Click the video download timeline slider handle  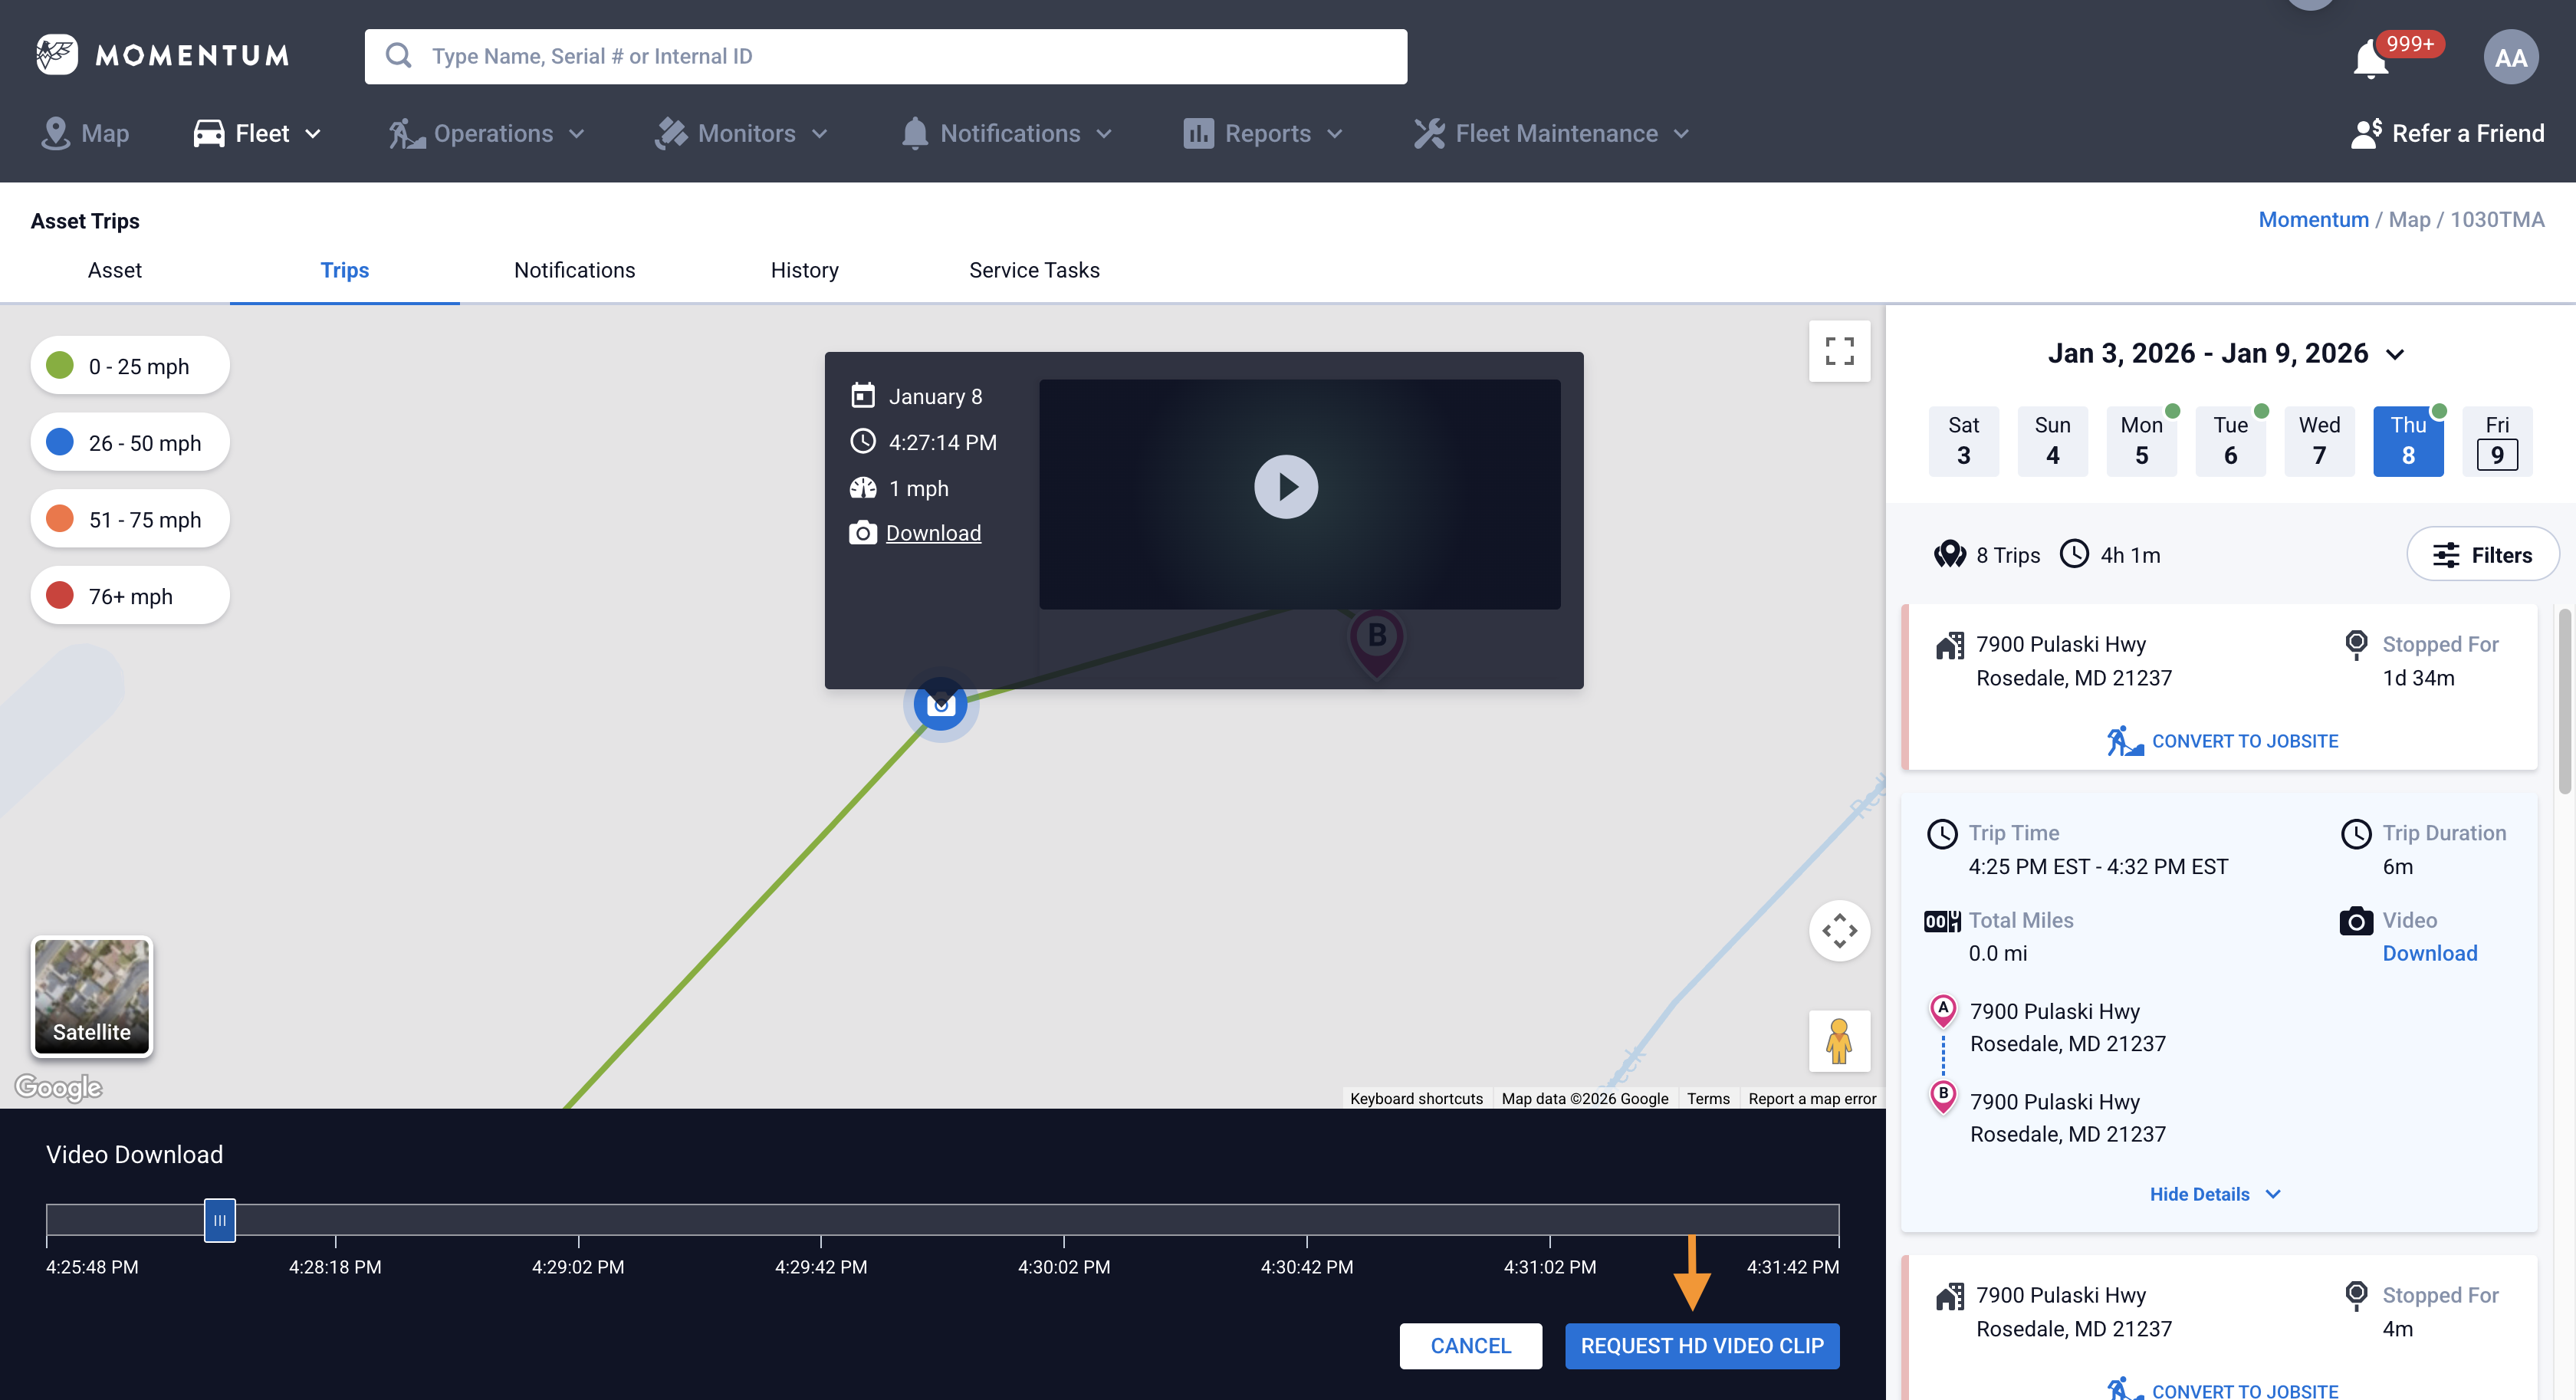[x=220, y=1220]
